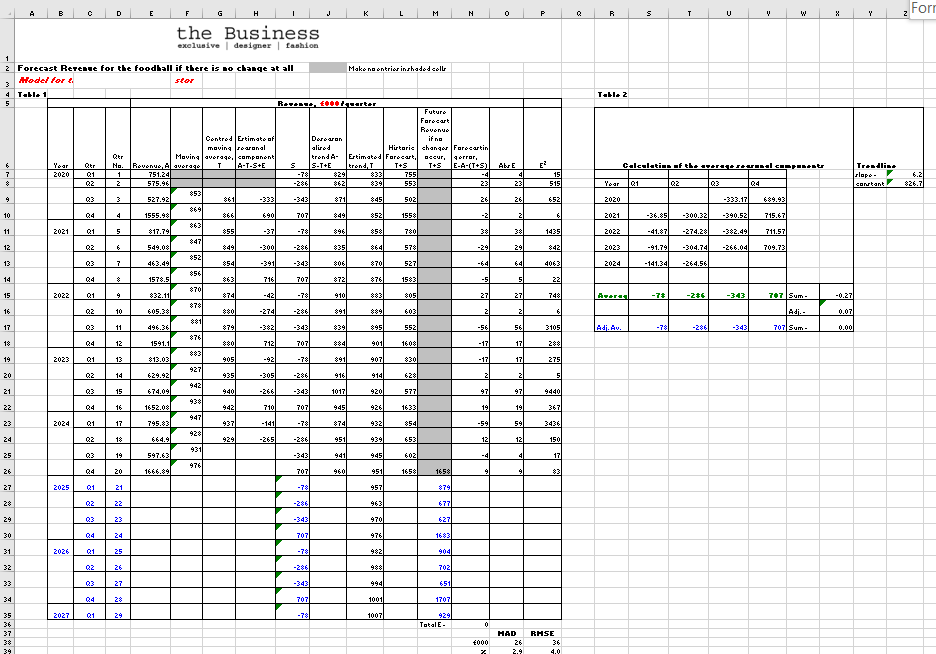Image resolution: width=936 pixels, height=654 pixels.
Task: Select revenue cell 751.24
Action: point(150,174)
